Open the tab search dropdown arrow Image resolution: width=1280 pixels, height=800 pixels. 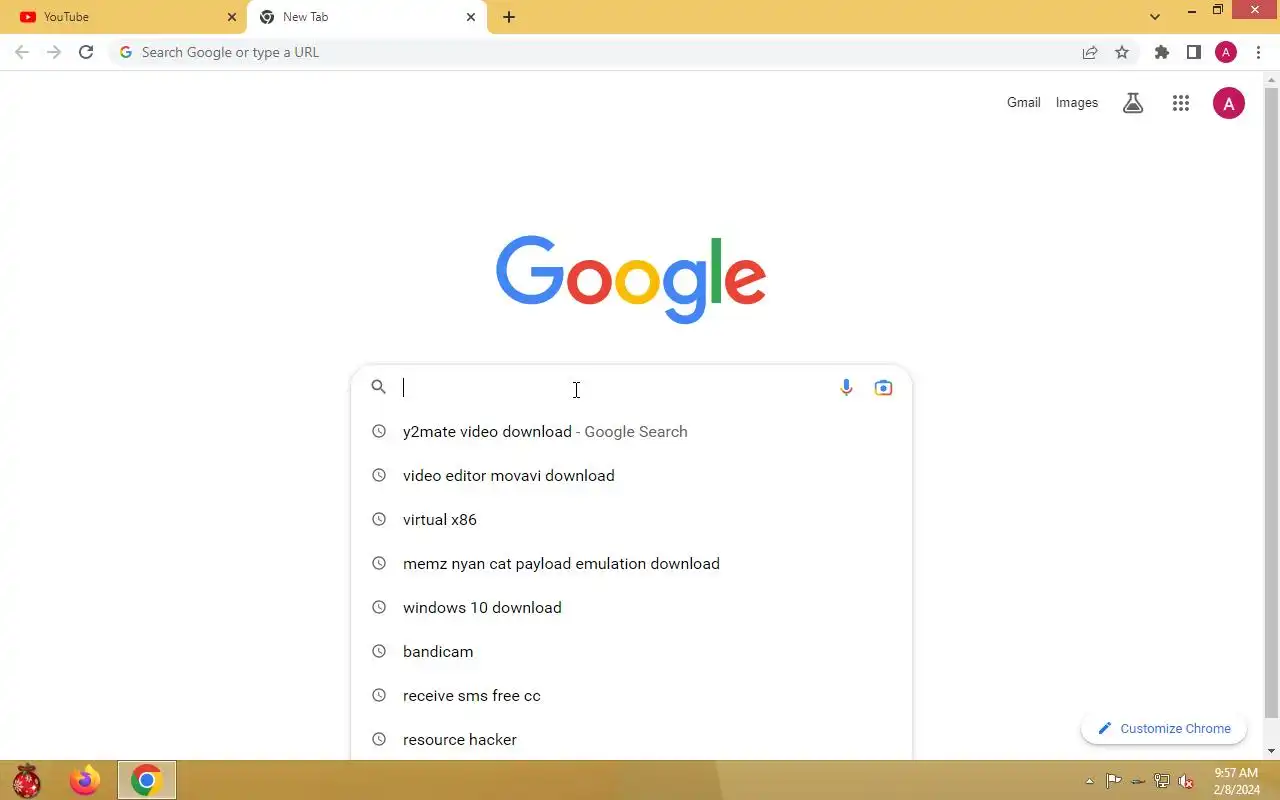1155,17
